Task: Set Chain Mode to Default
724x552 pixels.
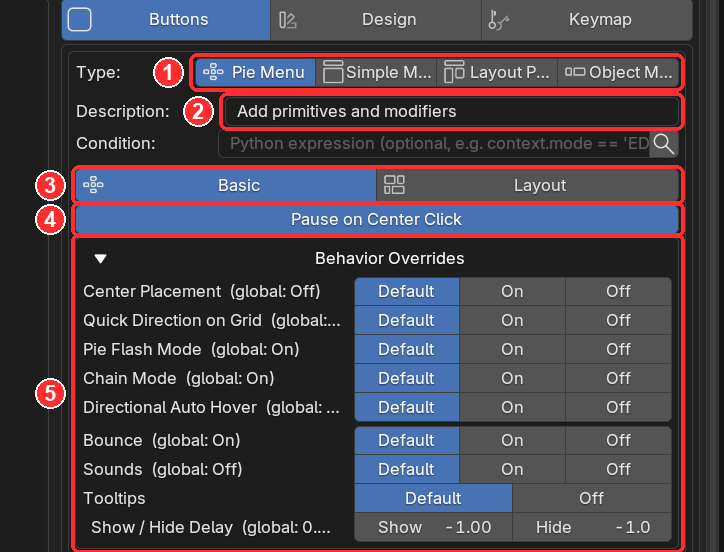Action: [406, 378]
